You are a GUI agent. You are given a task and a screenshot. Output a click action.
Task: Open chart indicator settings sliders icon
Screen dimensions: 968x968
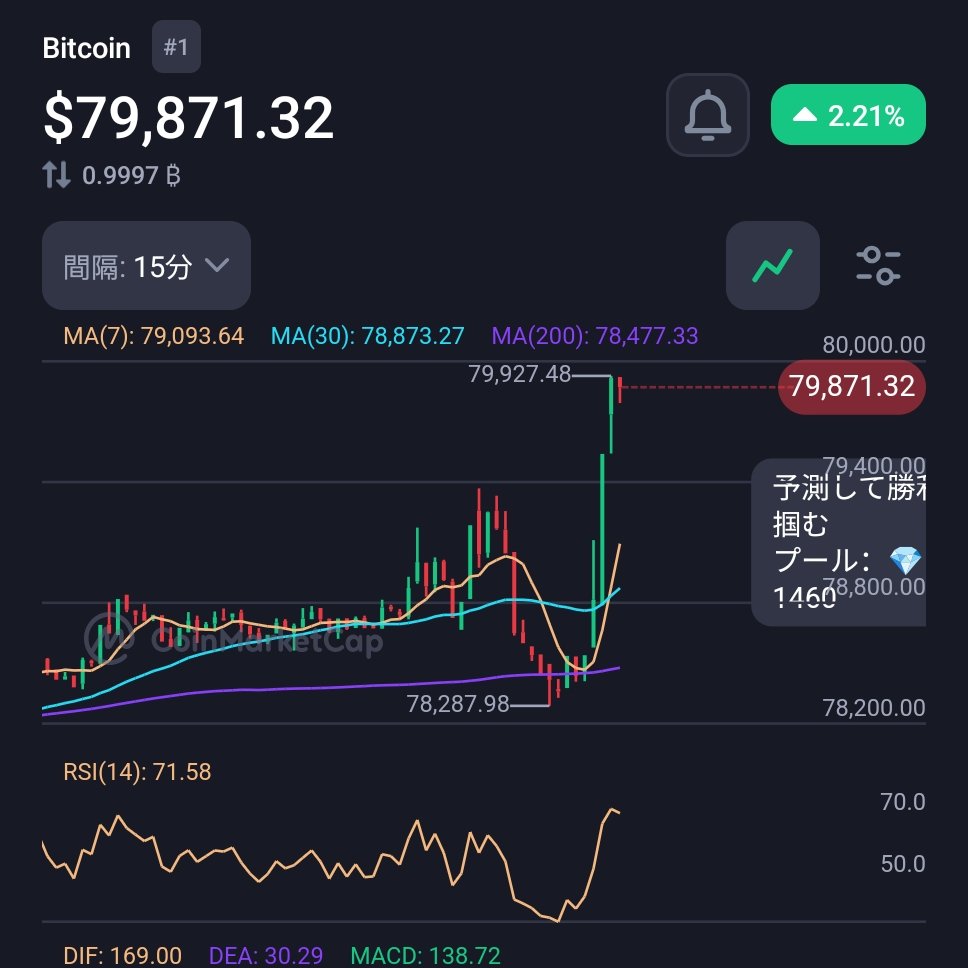[x=878, y=265]
